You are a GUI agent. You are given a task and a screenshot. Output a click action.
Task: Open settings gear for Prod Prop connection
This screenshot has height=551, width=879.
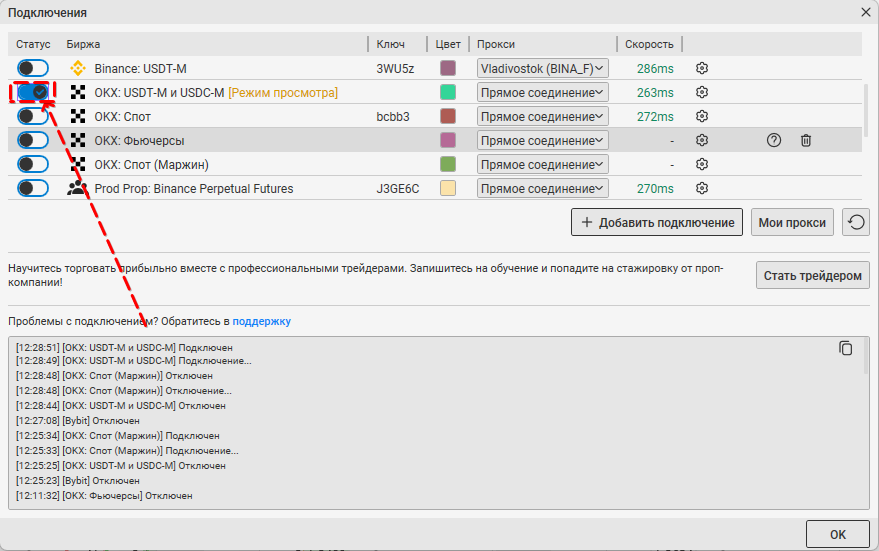click(702, 188)
